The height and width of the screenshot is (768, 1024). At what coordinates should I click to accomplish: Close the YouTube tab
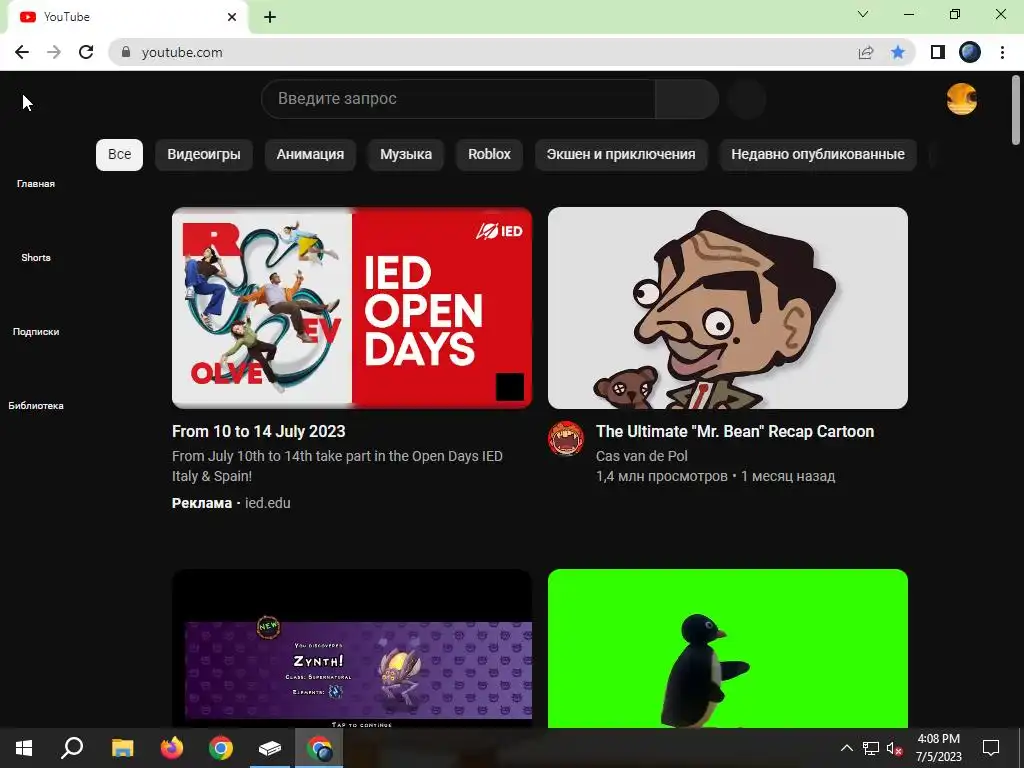pos(232,17)
